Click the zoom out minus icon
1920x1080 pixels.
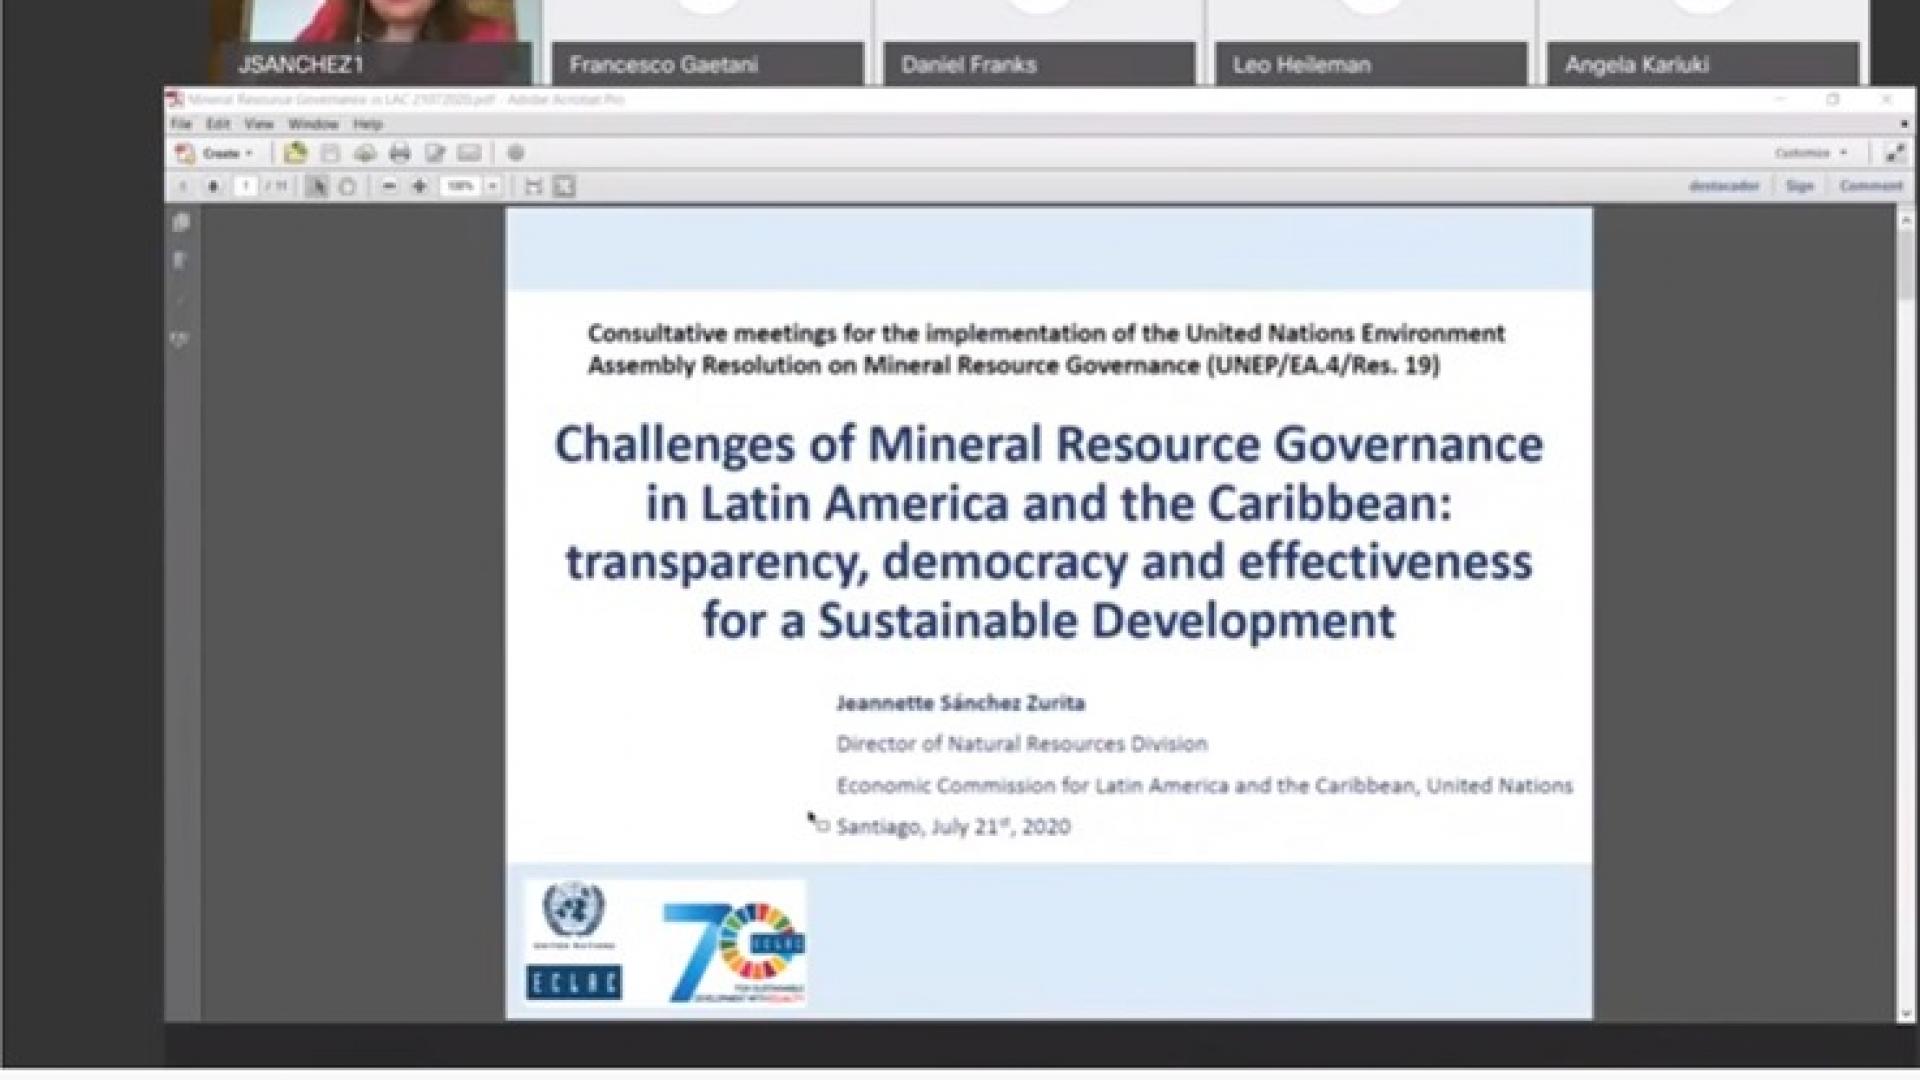(x=389, y=187)
